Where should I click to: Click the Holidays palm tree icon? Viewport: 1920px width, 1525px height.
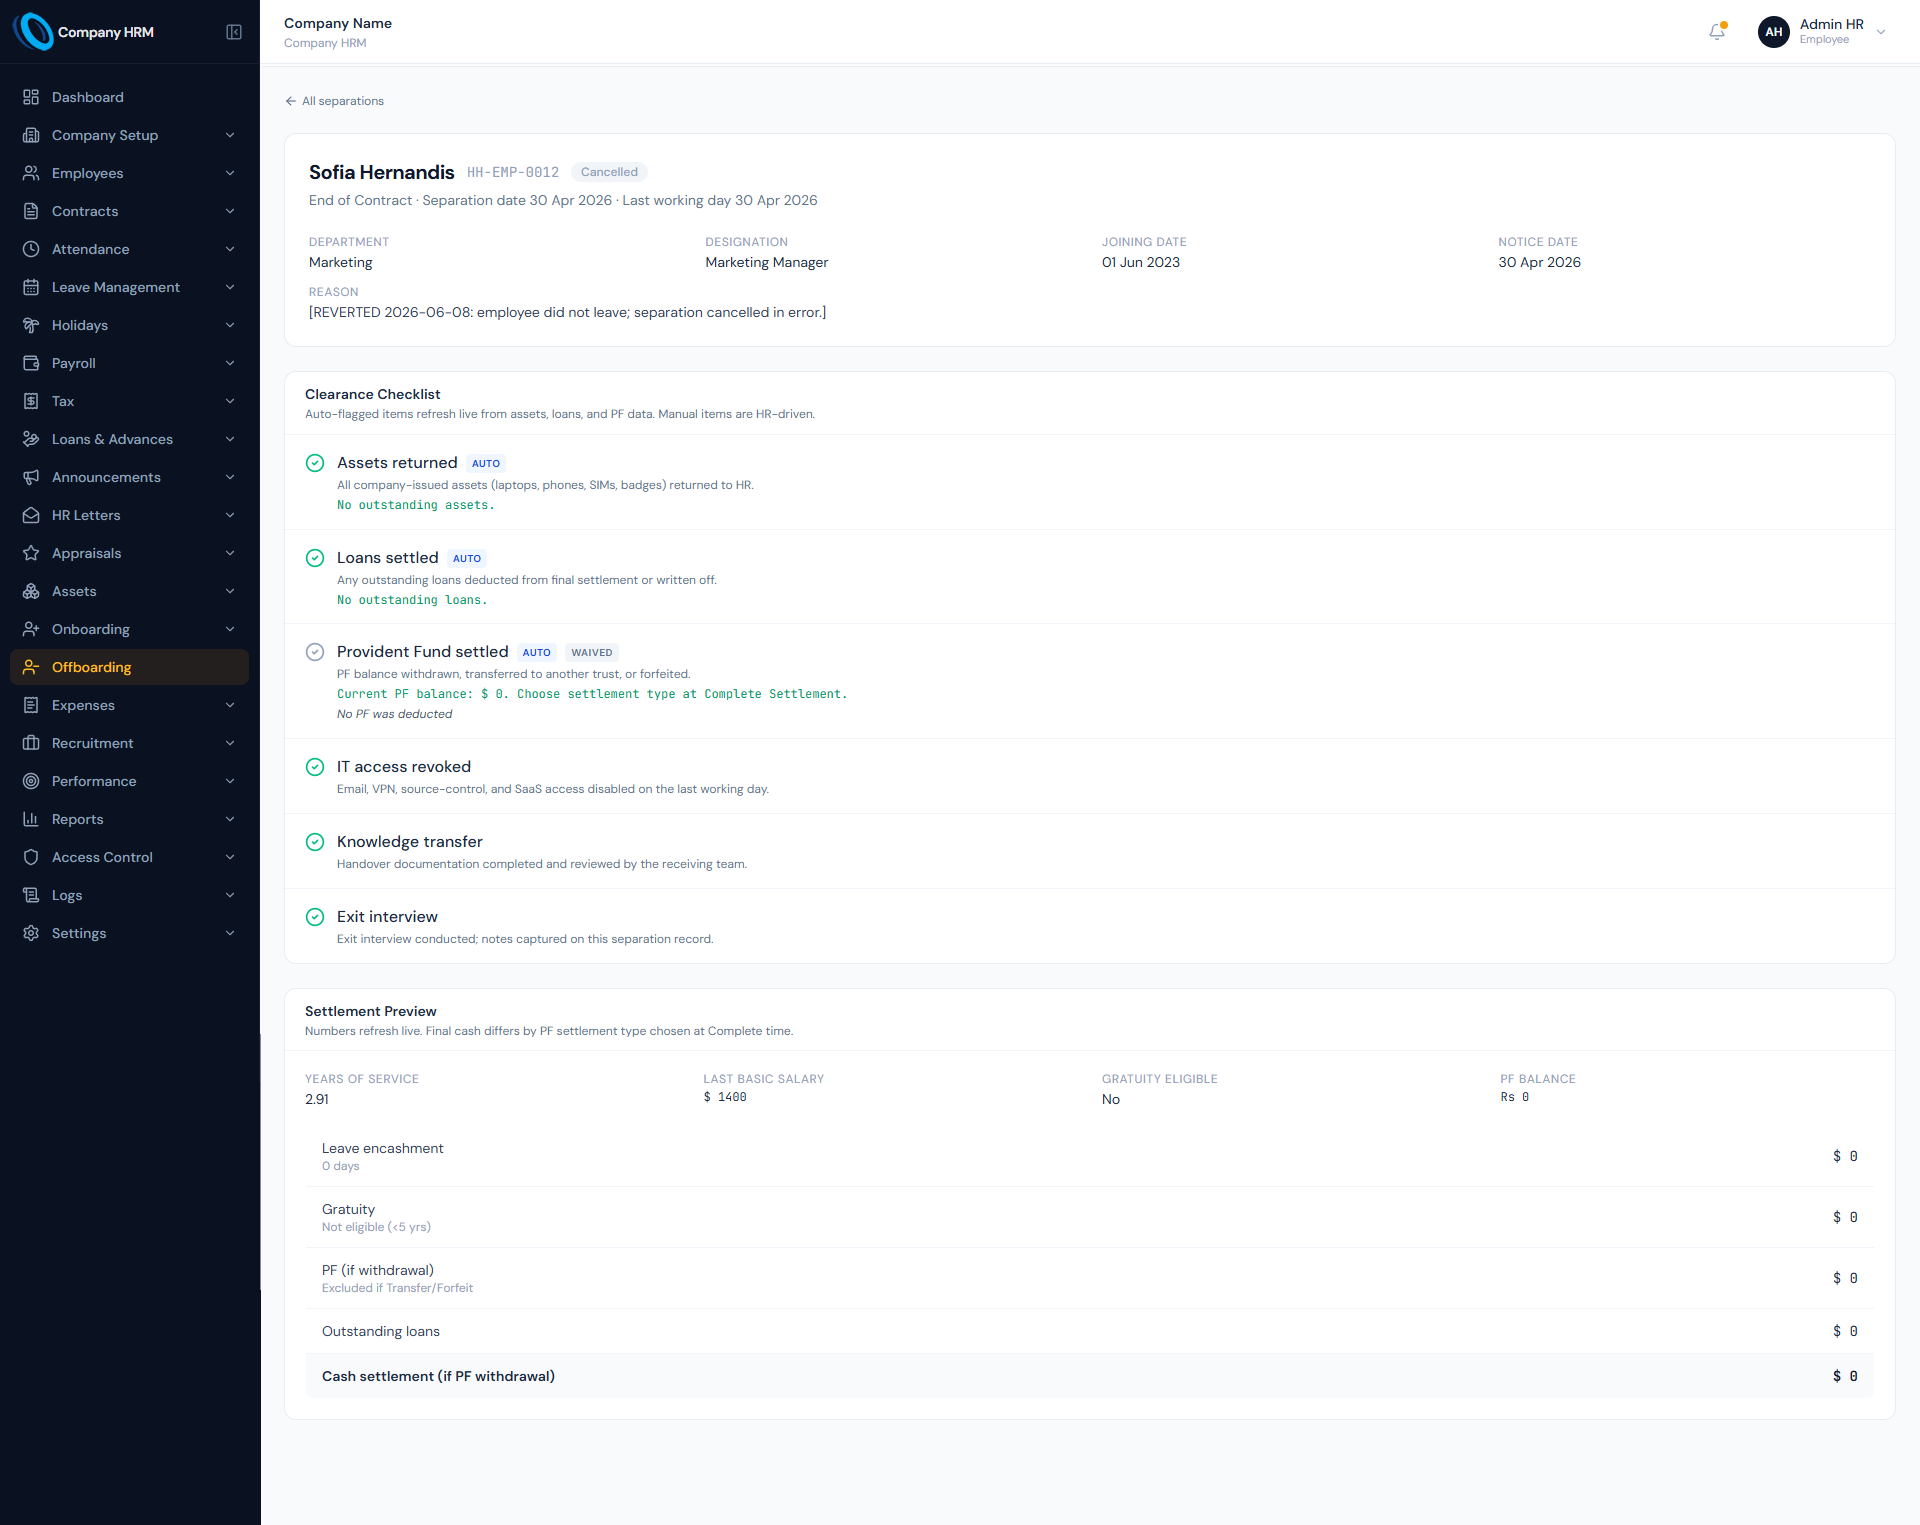[x=31, y=325]
